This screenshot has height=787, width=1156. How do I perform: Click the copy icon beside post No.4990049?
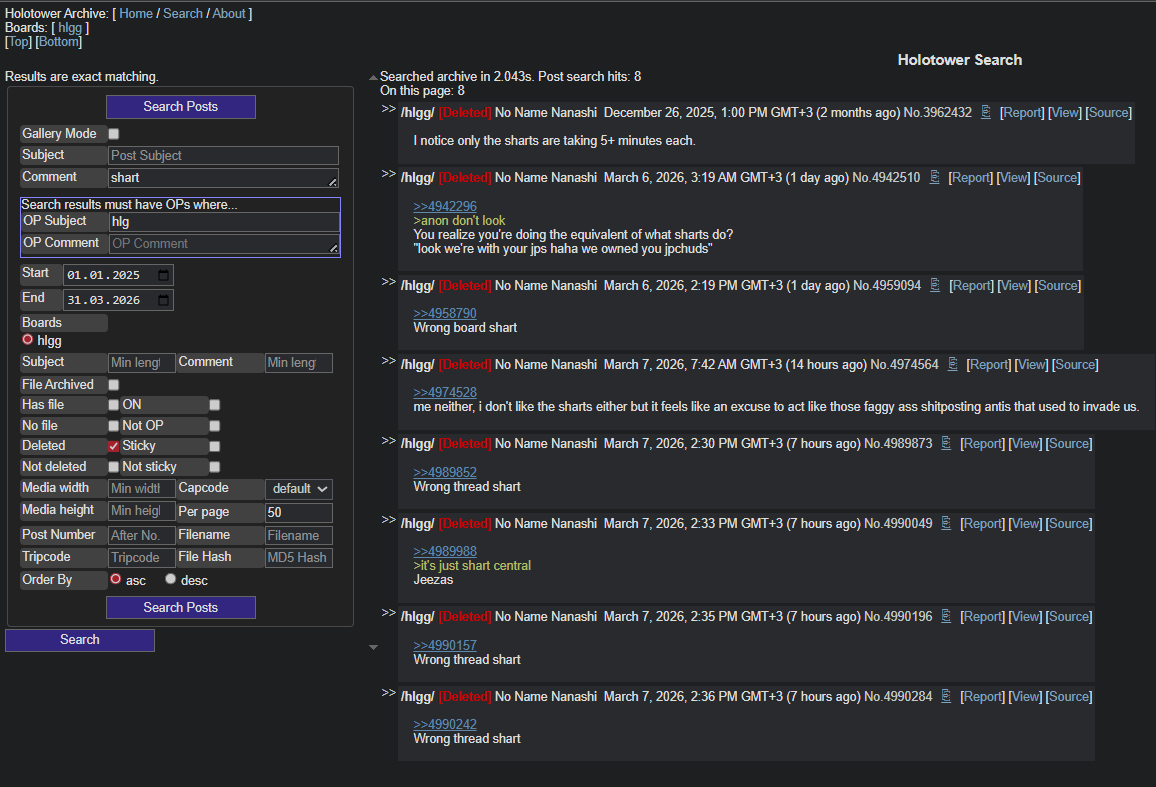946,522
